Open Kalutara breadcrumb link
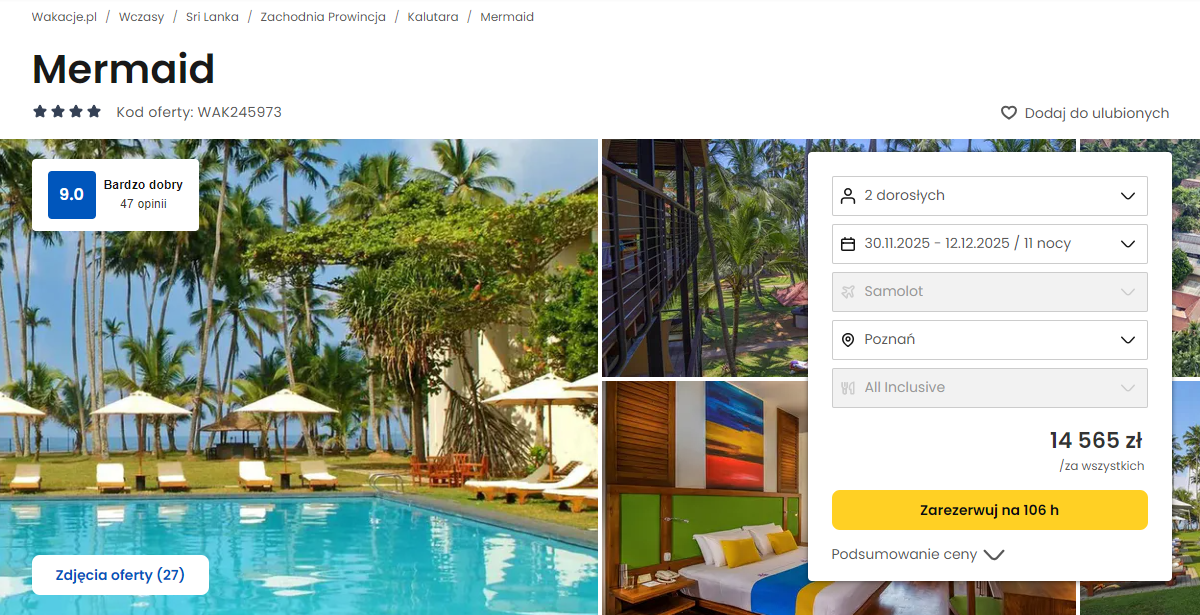The width and height of the screenshot is (1200, 615). point(433,17)
